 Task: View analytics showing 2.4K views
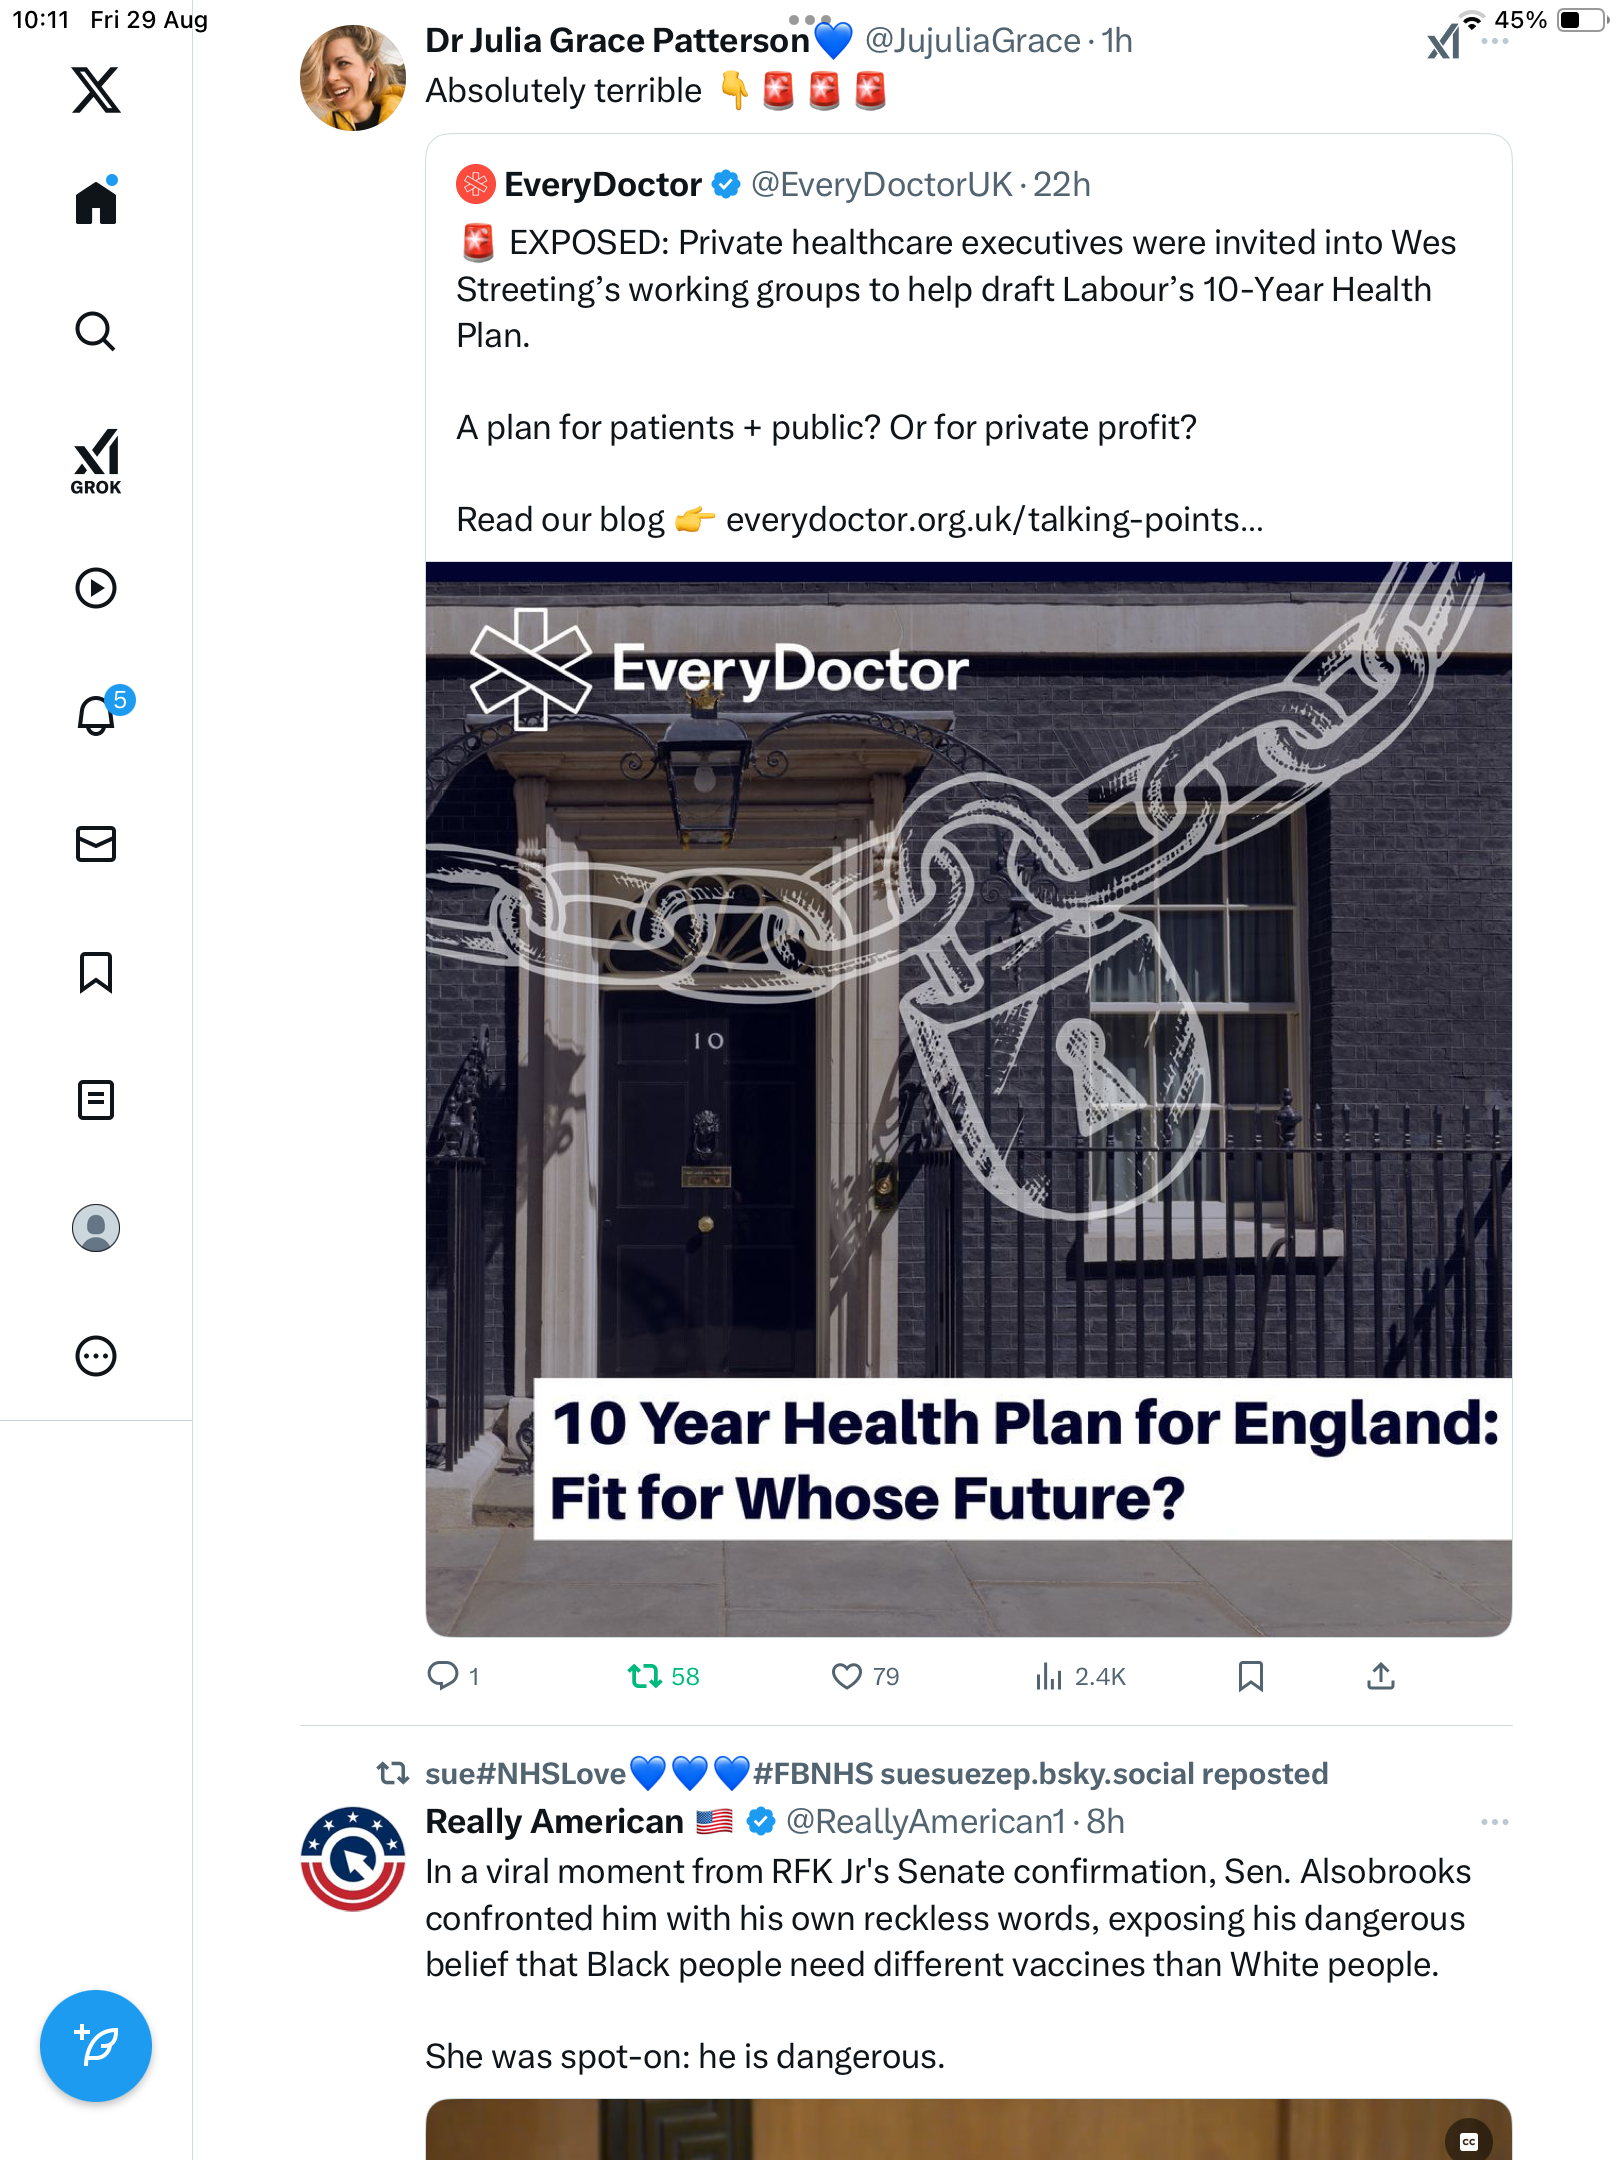coord(1080,1676)
